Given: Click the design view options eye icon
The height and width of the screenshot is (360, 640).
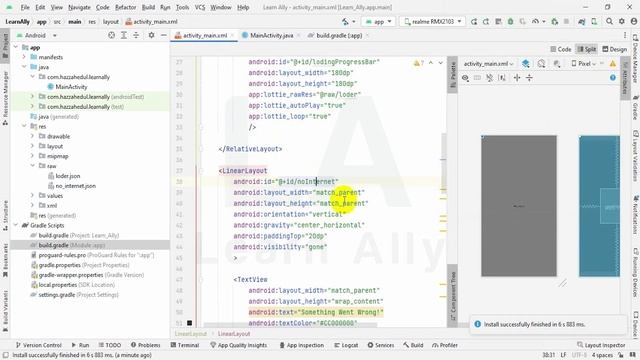Looking at the screenshot, I should 465,78.
